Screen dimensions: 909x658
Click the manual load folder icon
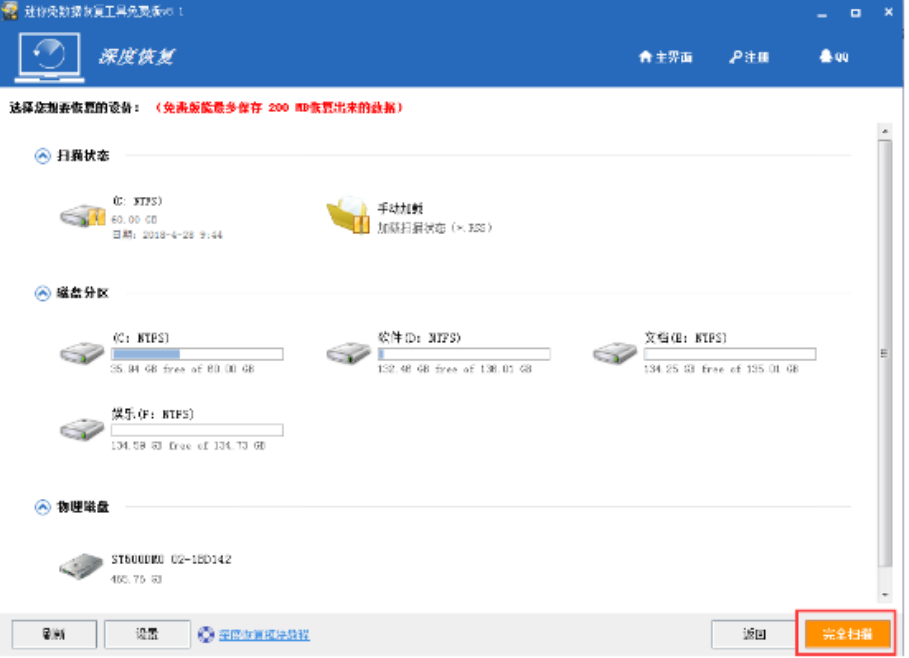coord(349,215)
